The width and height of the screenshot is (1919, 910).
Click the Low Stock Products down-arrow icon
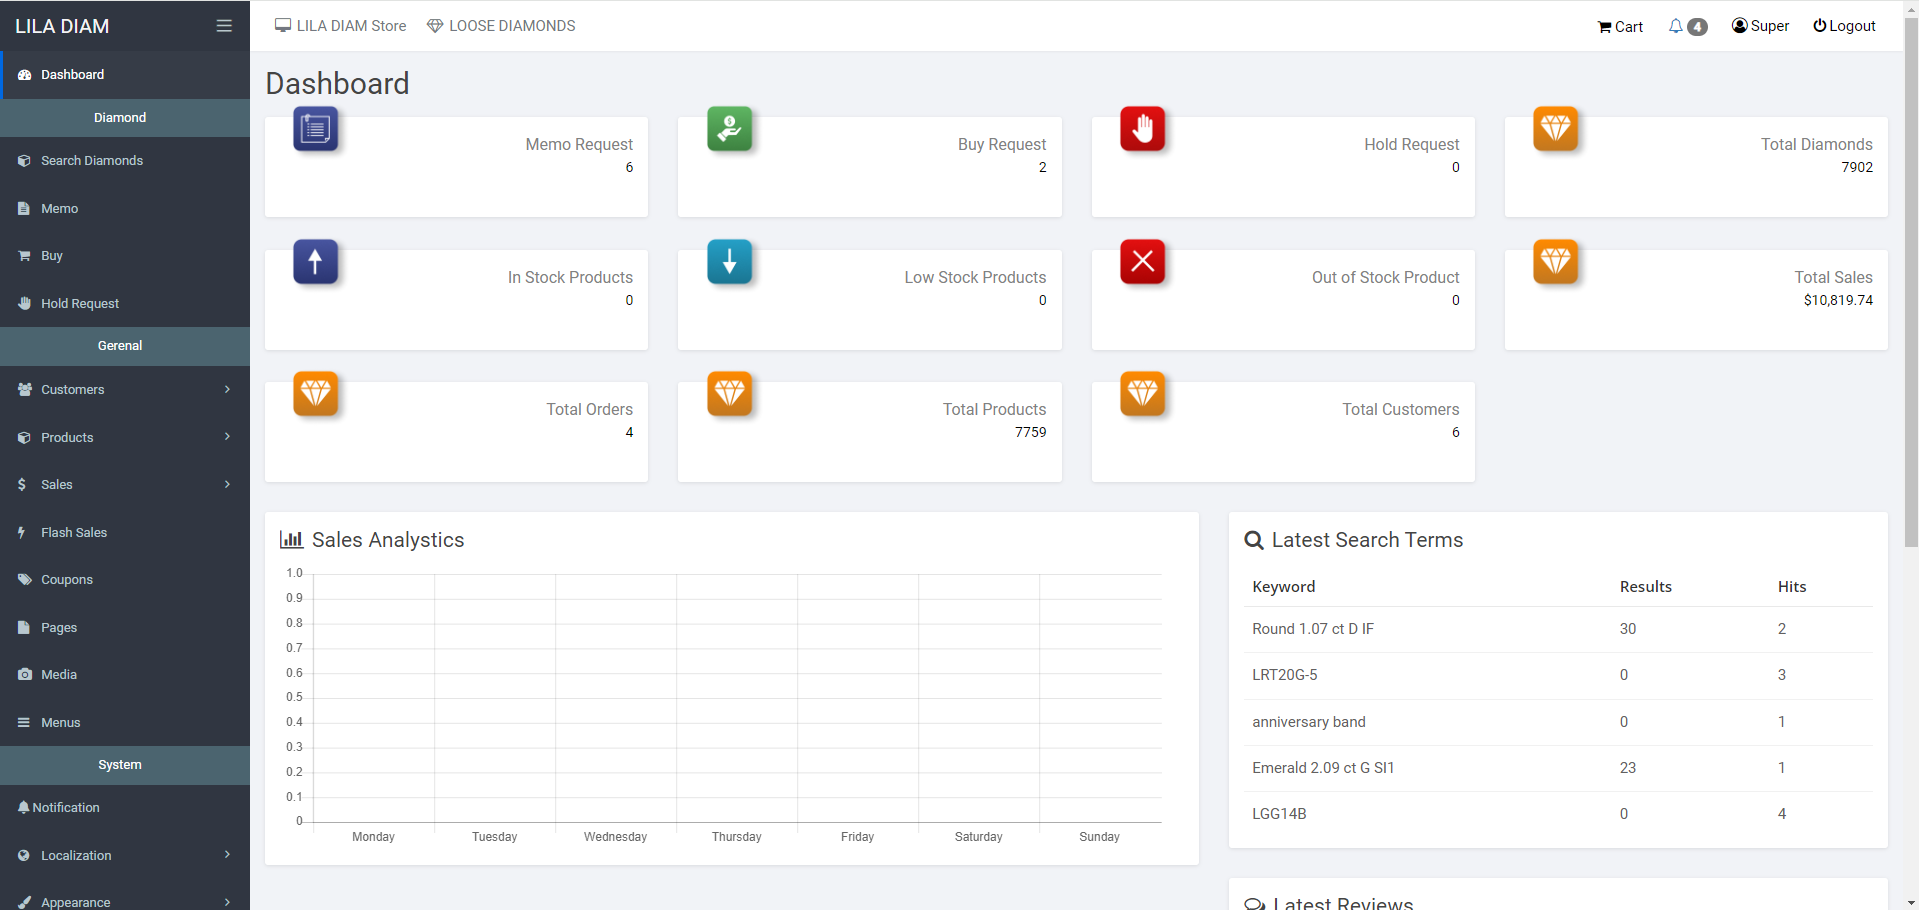click(x=729, y=262)
